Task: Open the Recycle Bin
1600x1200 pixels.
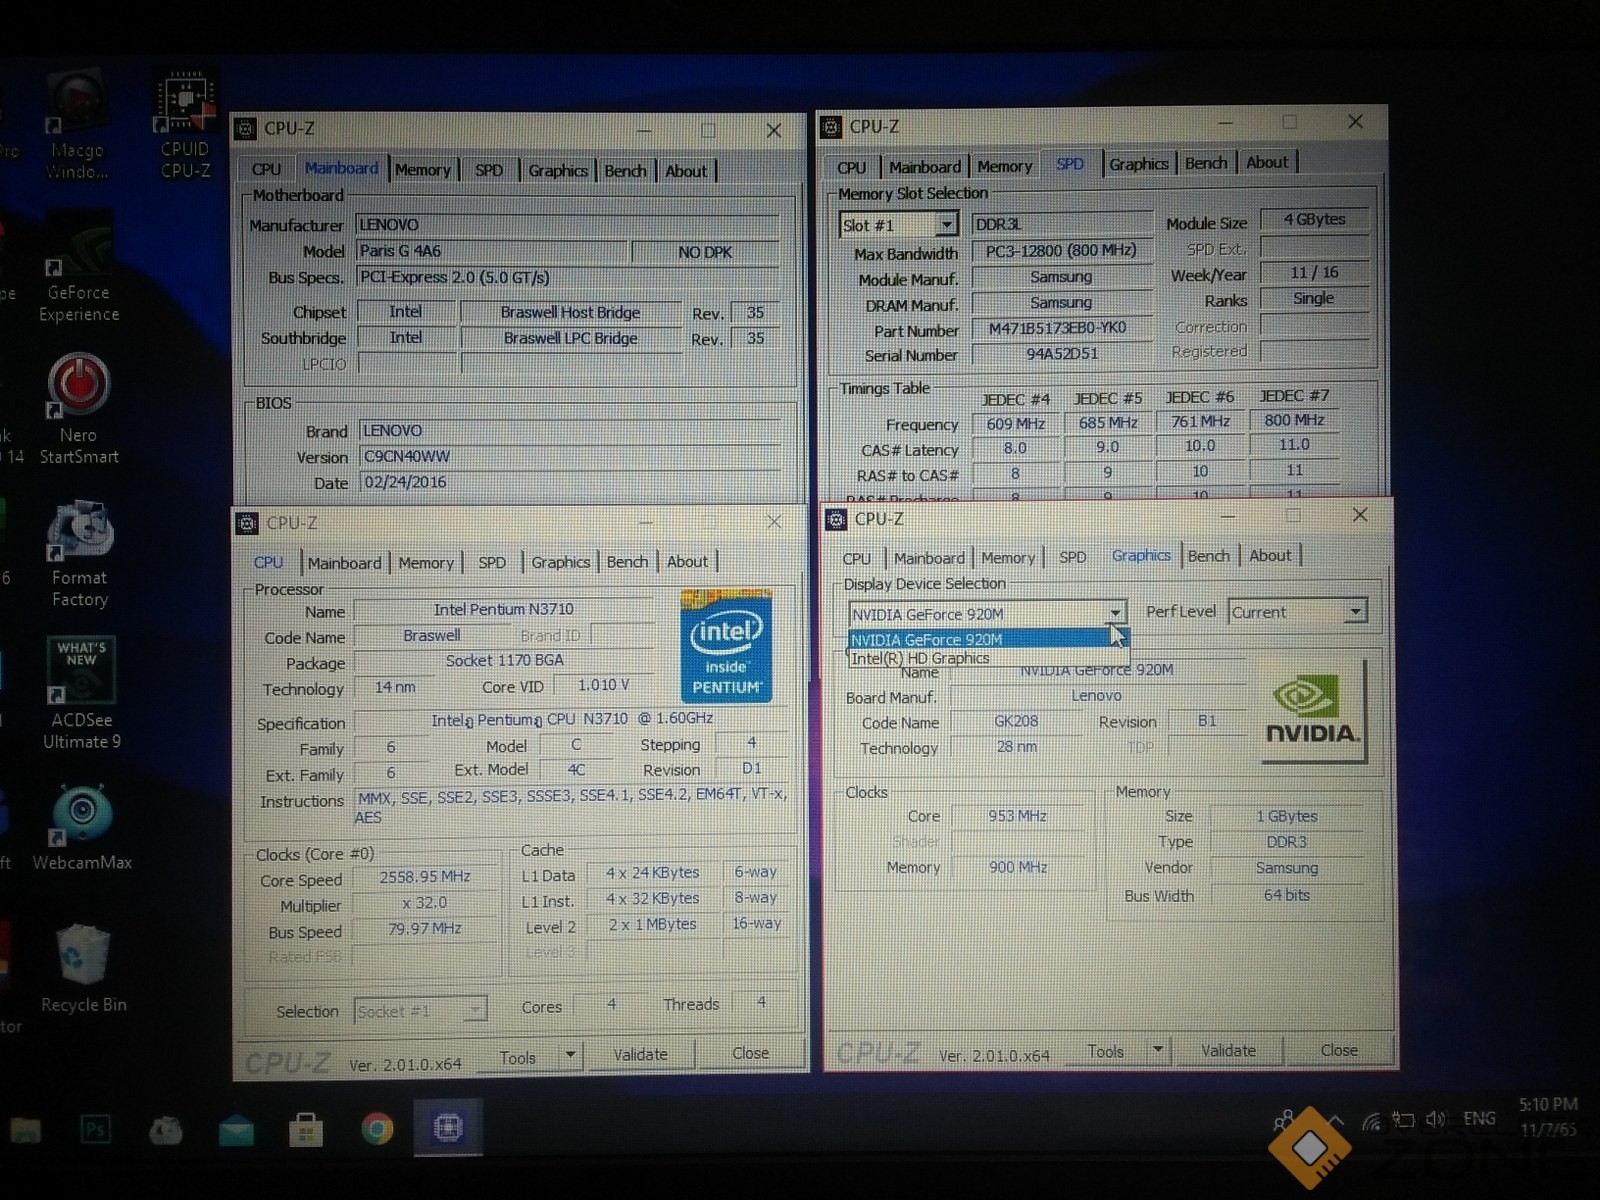Action: coord(83,969)
